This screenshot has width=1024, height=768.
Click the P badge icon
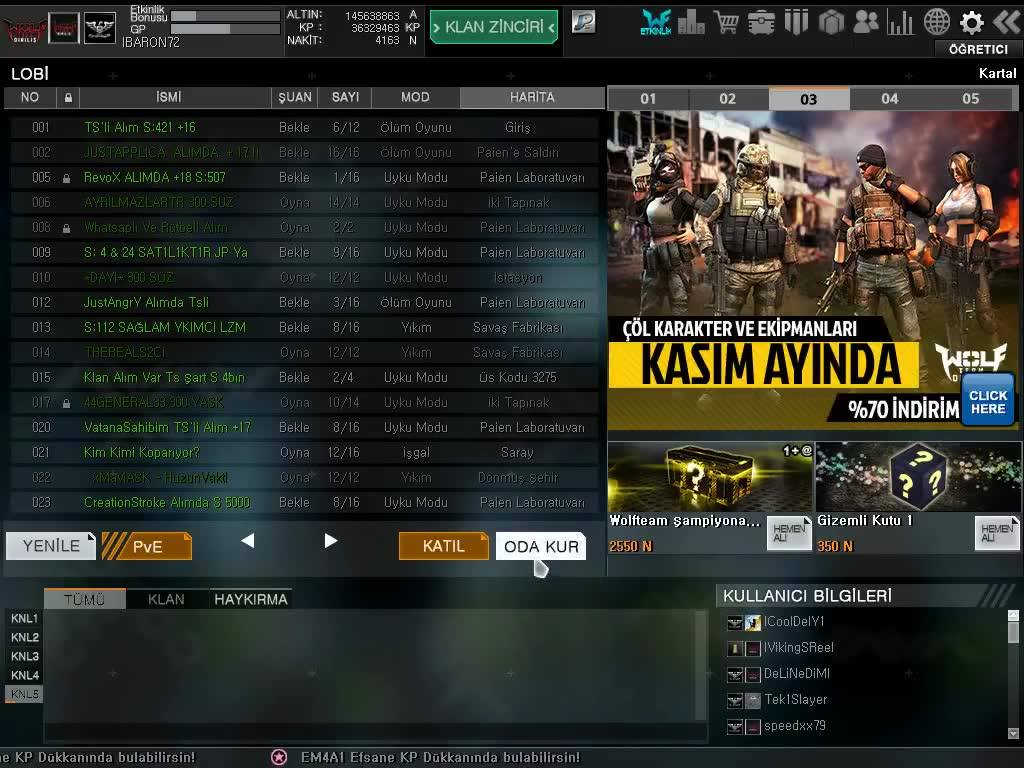tap(583, 22)
